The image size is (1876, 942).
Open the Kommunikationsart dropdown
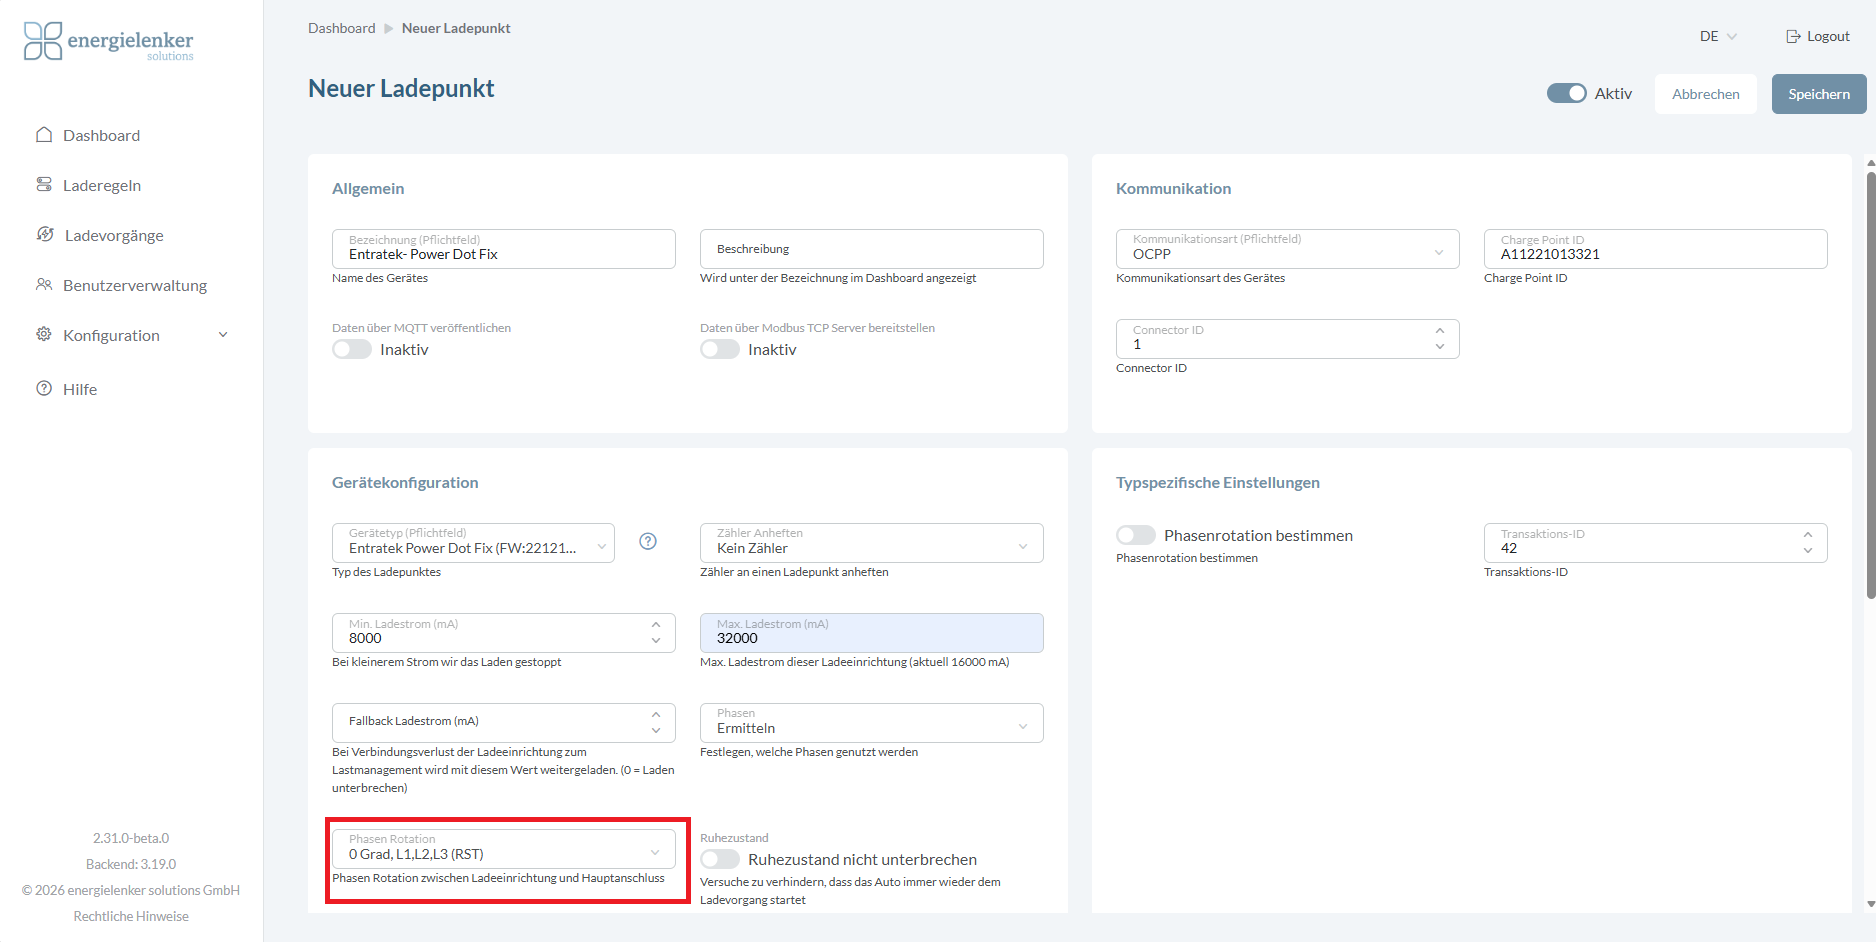(1287, 249)
